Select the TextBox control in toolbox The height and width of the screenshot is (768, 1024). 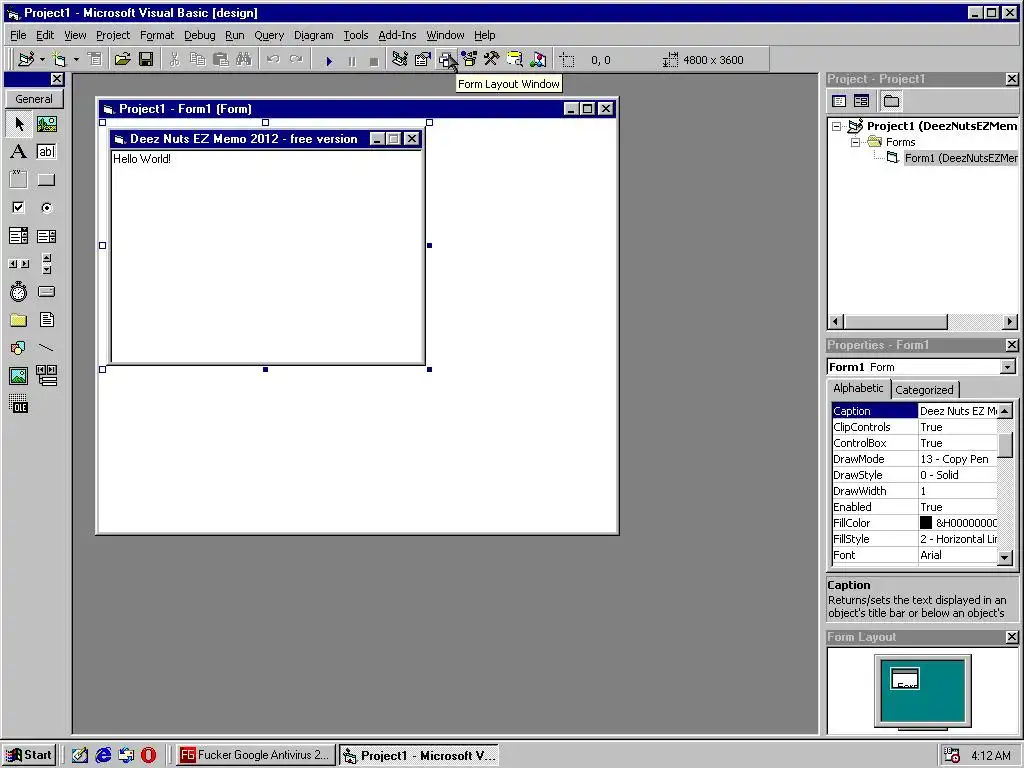pyautogui.click(x=46, y=152)
